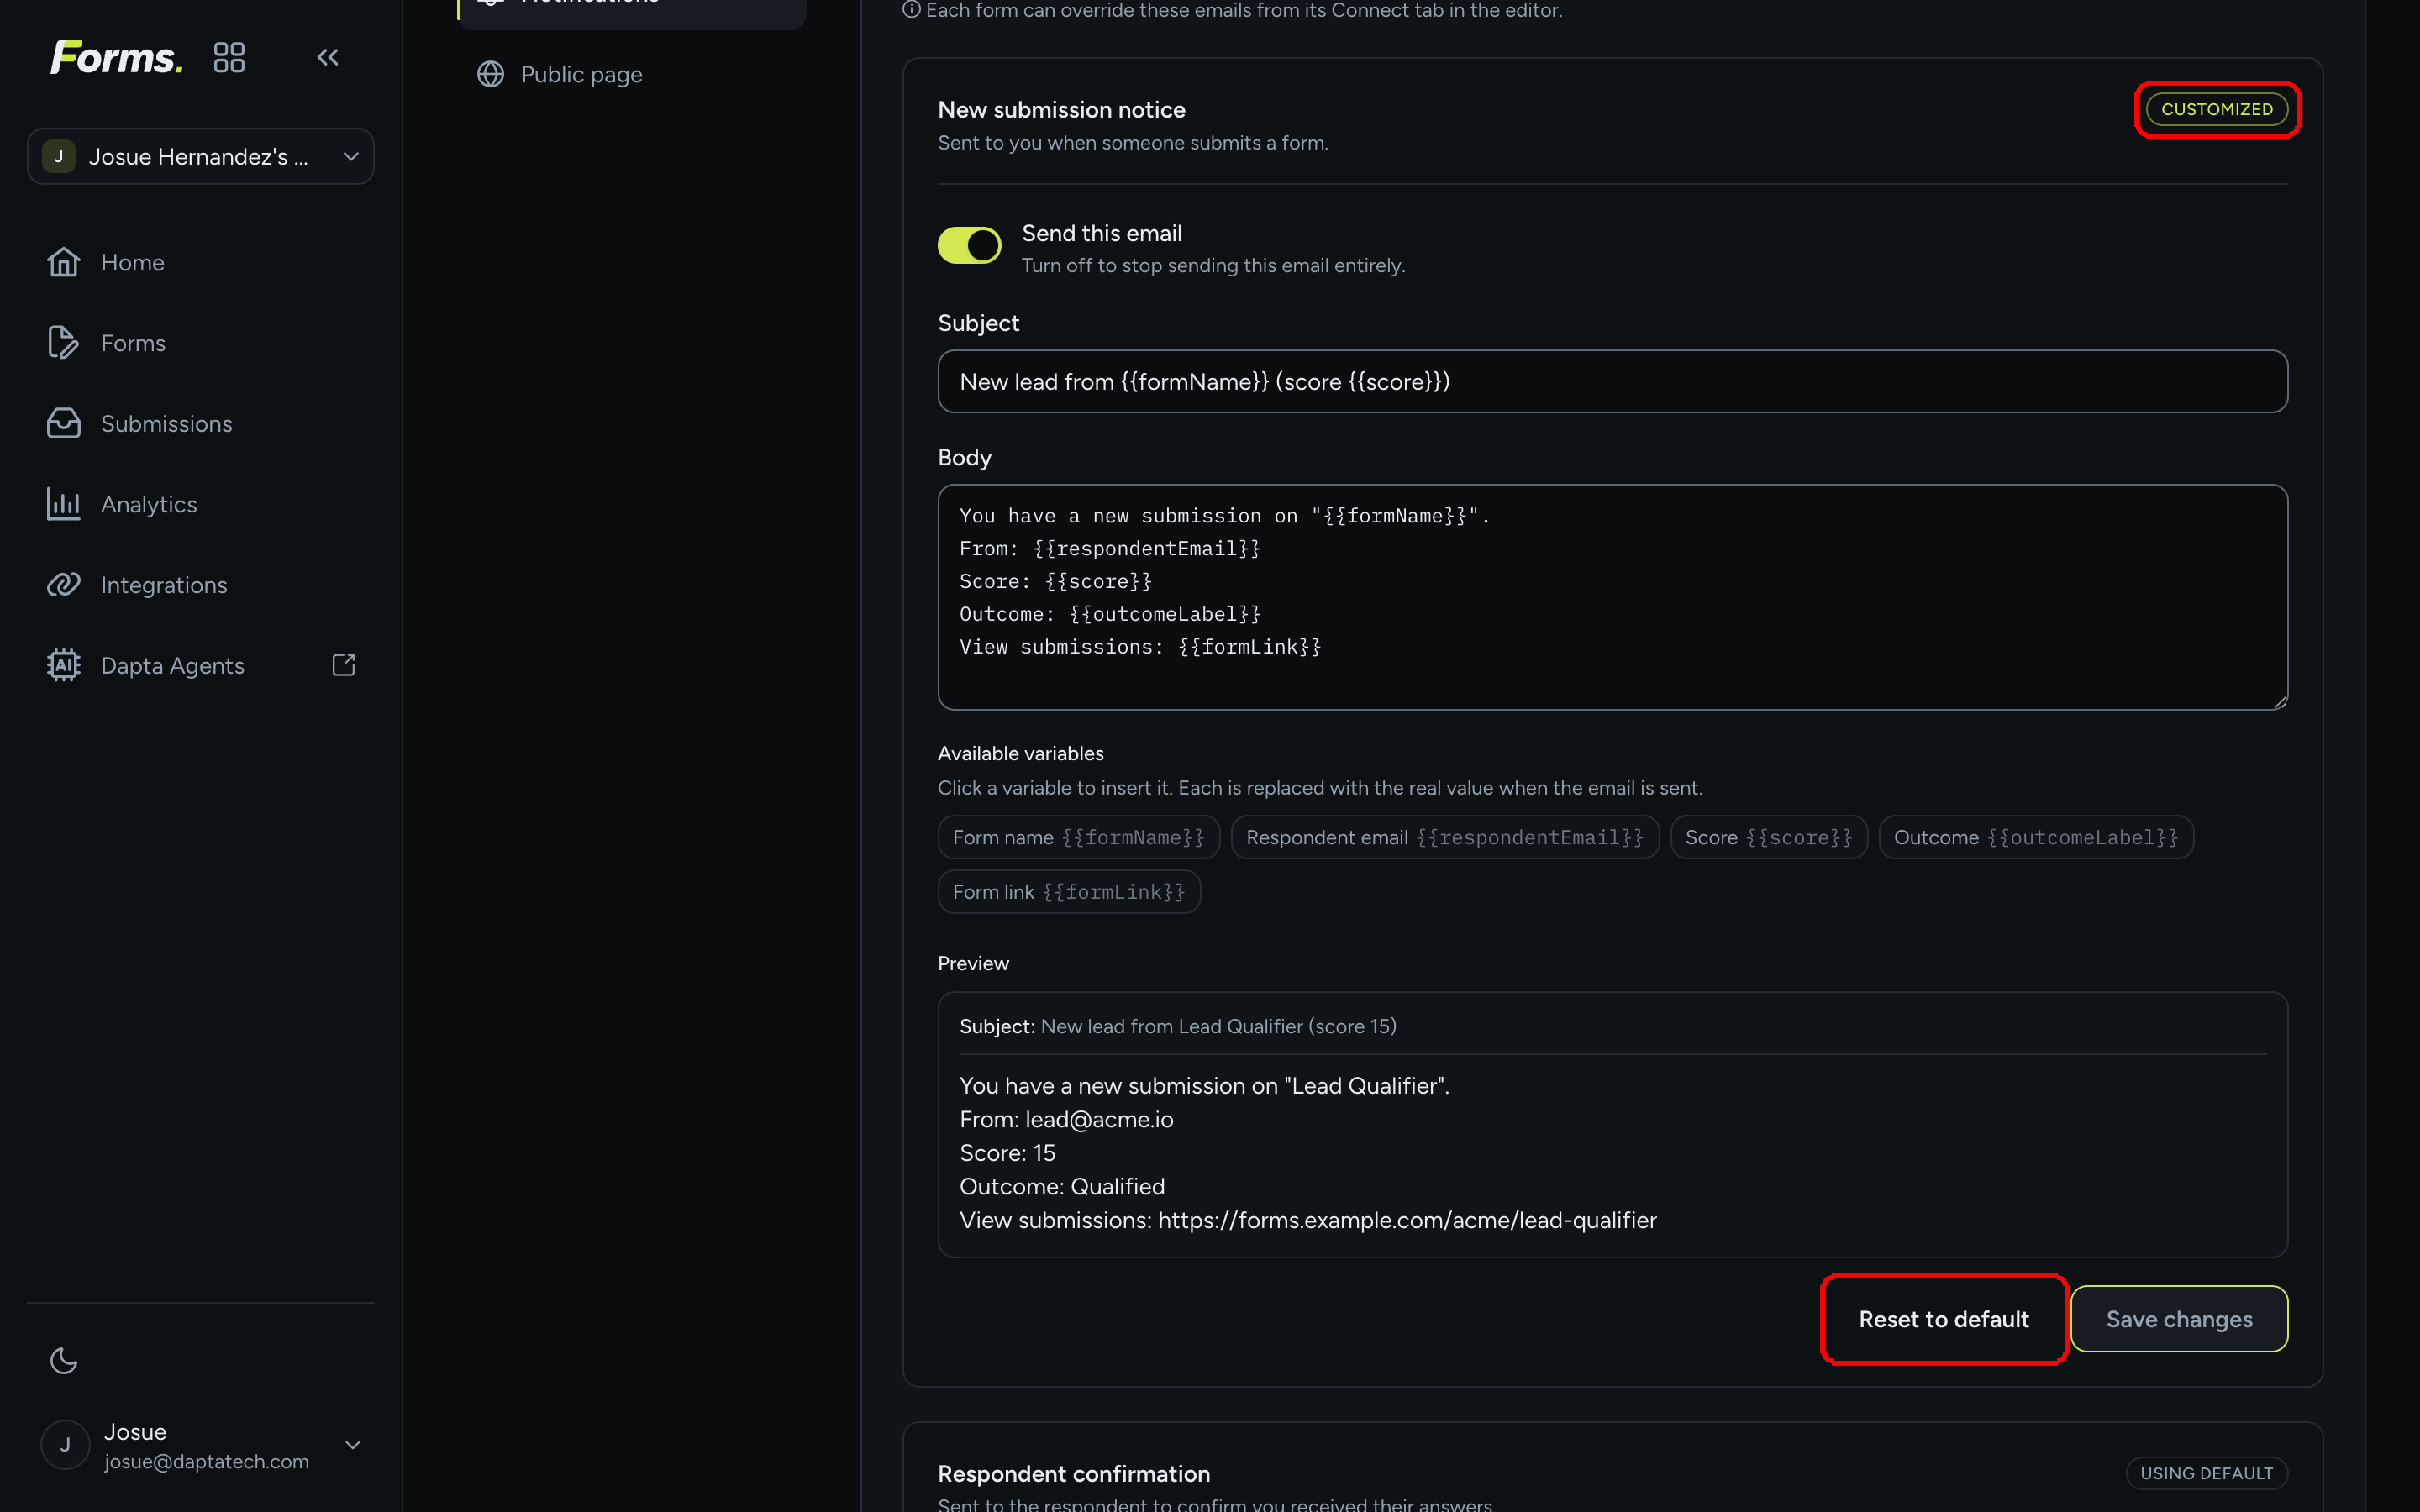This screenshot has height=1512, width=2420.
Task: Open Integrations in sidebar
Action: pos(201,585)
